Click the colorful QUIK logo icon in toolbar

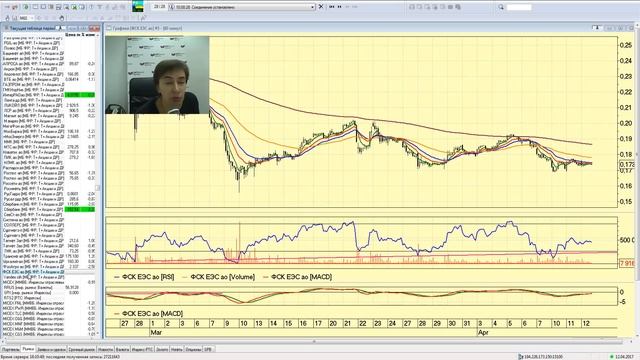coord(138,6)
